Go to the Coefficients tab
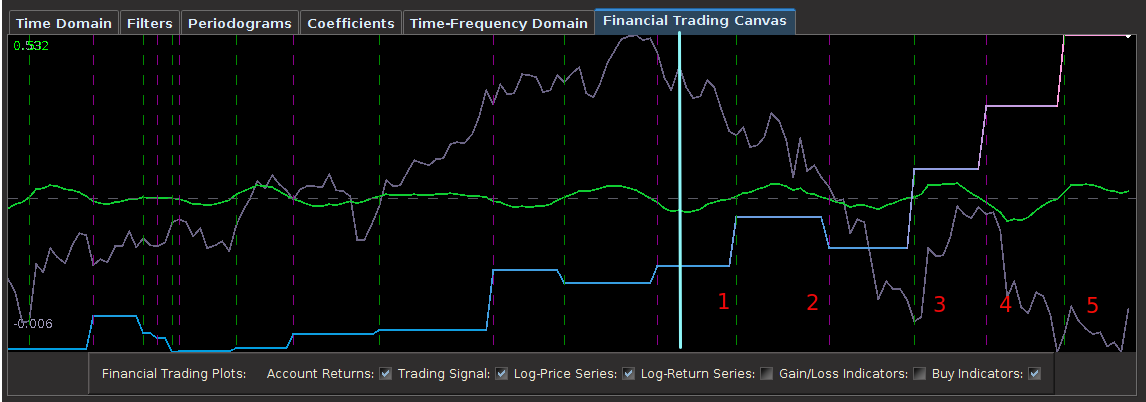 click(x=351, y=23)
